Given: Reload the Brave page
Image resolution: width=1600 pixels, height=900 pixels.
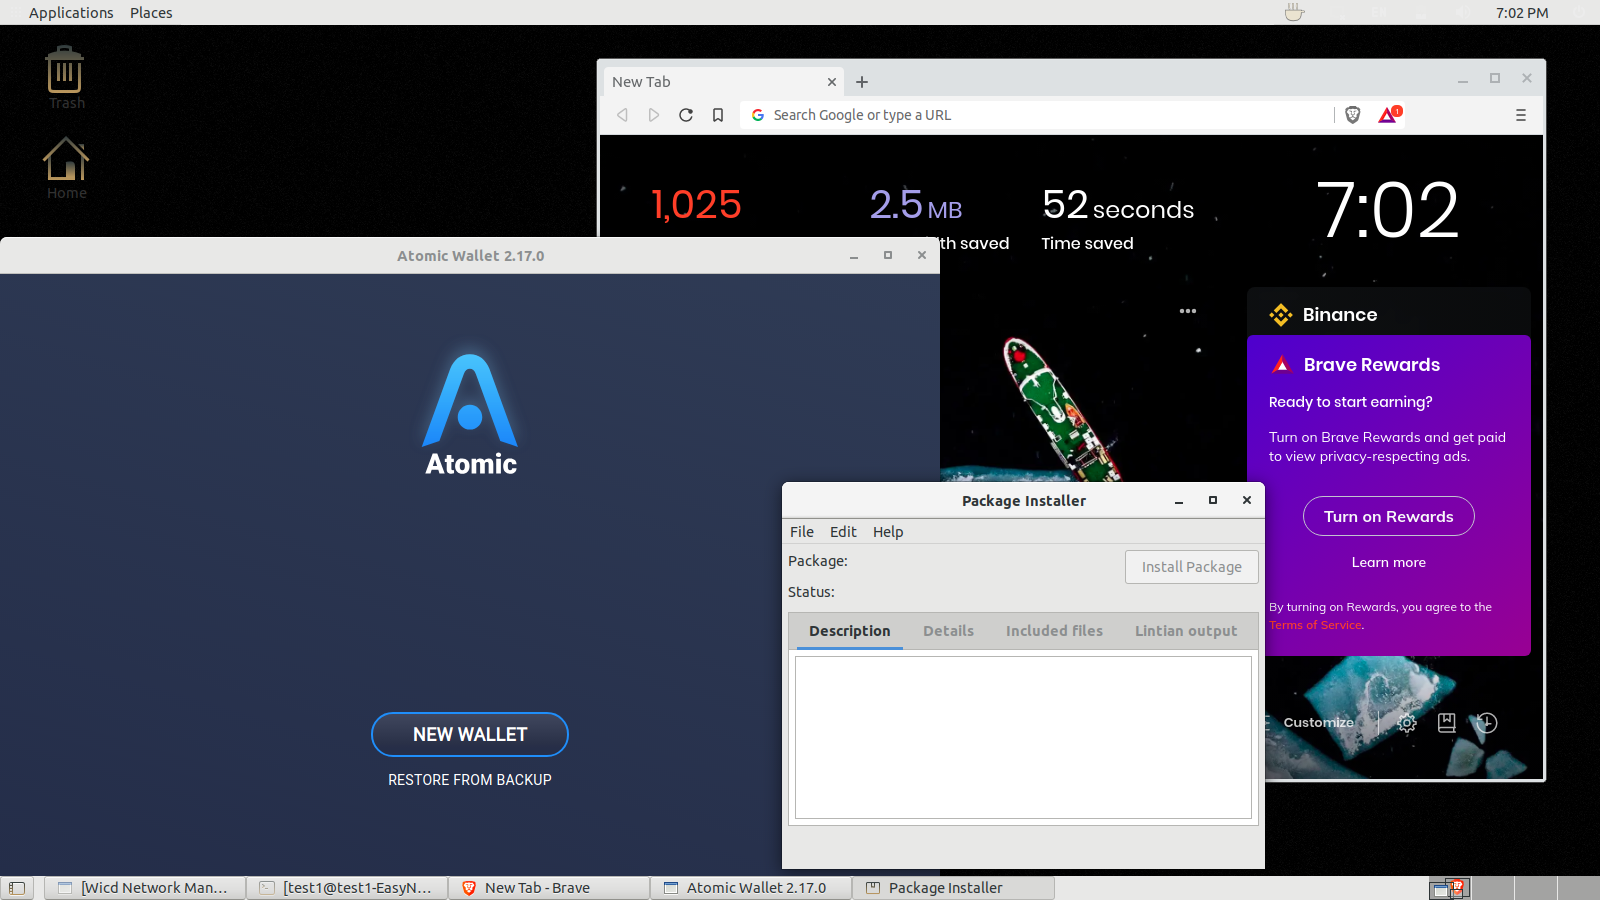Looking at the screenshot, I should click(686, 115).
